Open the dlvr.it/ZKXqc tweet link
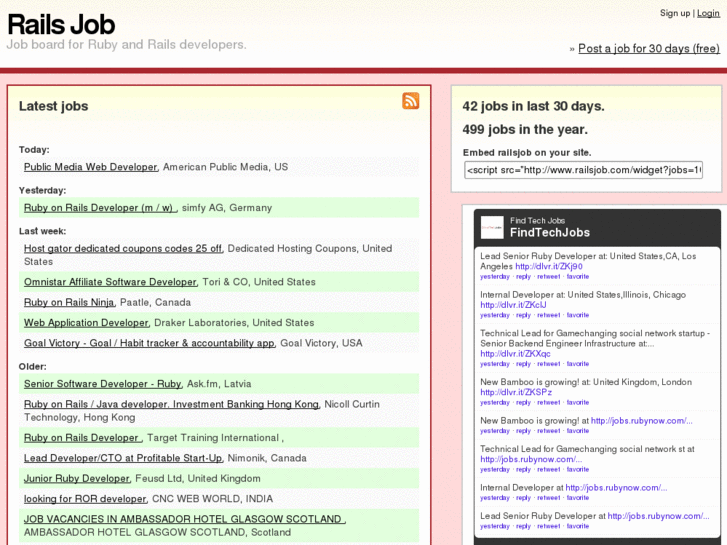 click(515, 353)
